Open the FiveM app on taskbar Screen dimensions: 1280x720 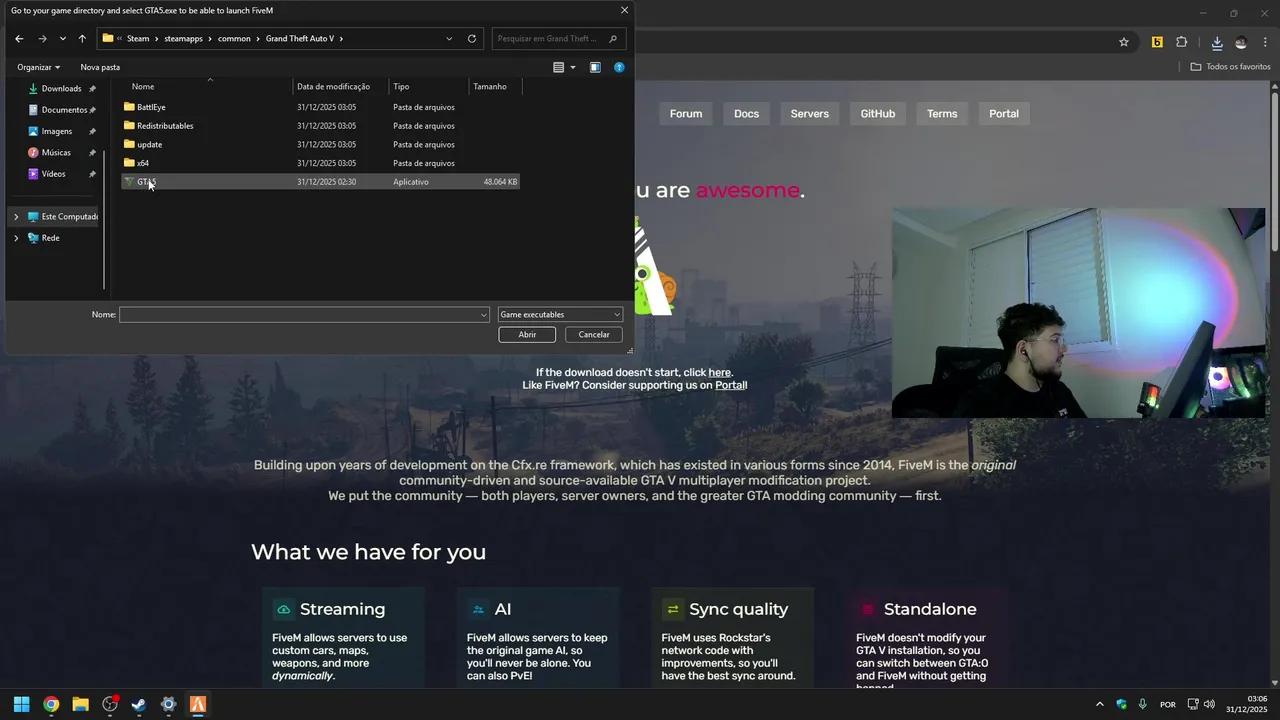tap(198, 704)
